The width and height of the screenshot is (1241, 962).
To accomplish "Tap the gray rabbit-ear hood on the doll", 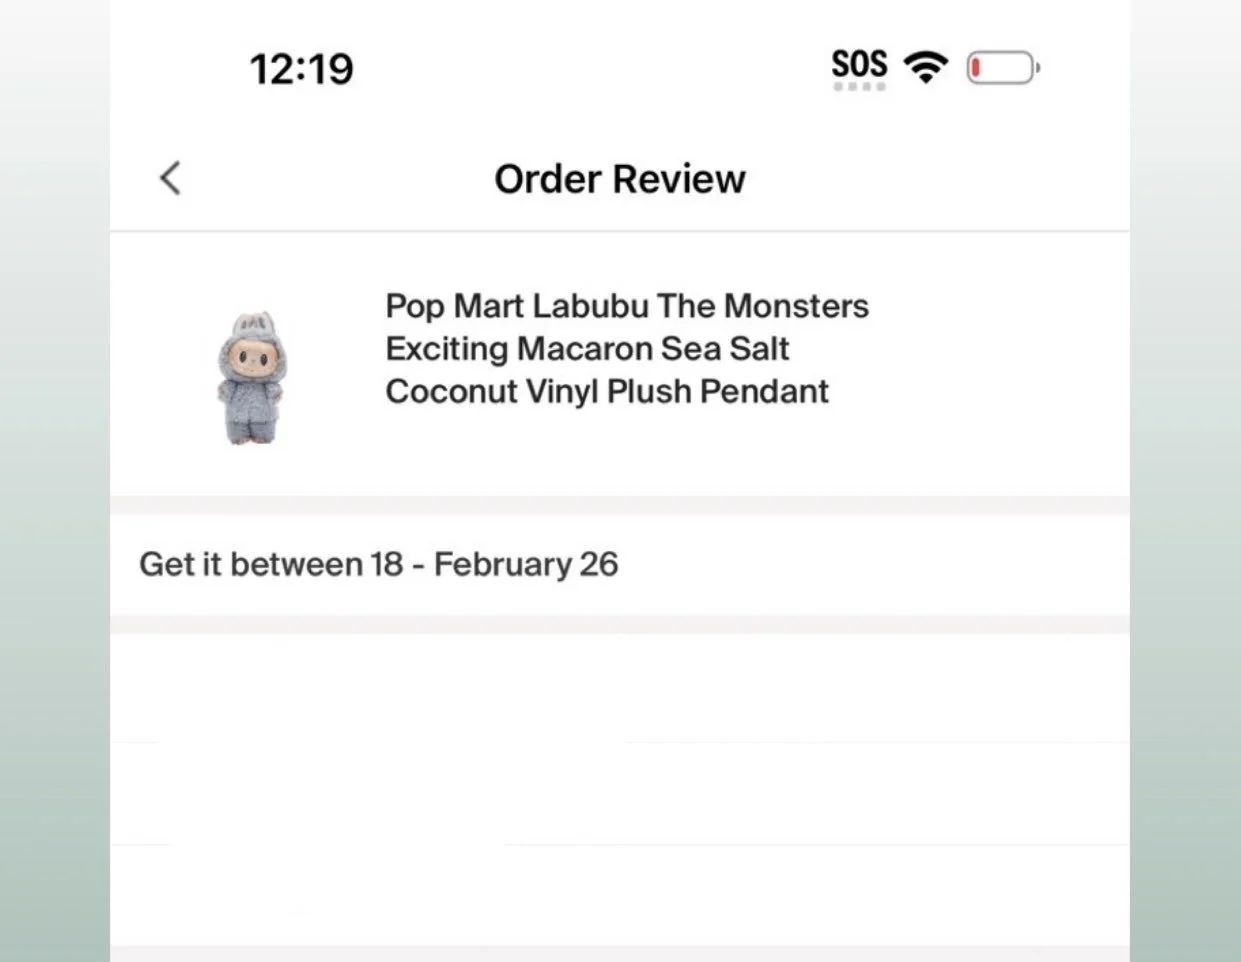I will (251, 325).
